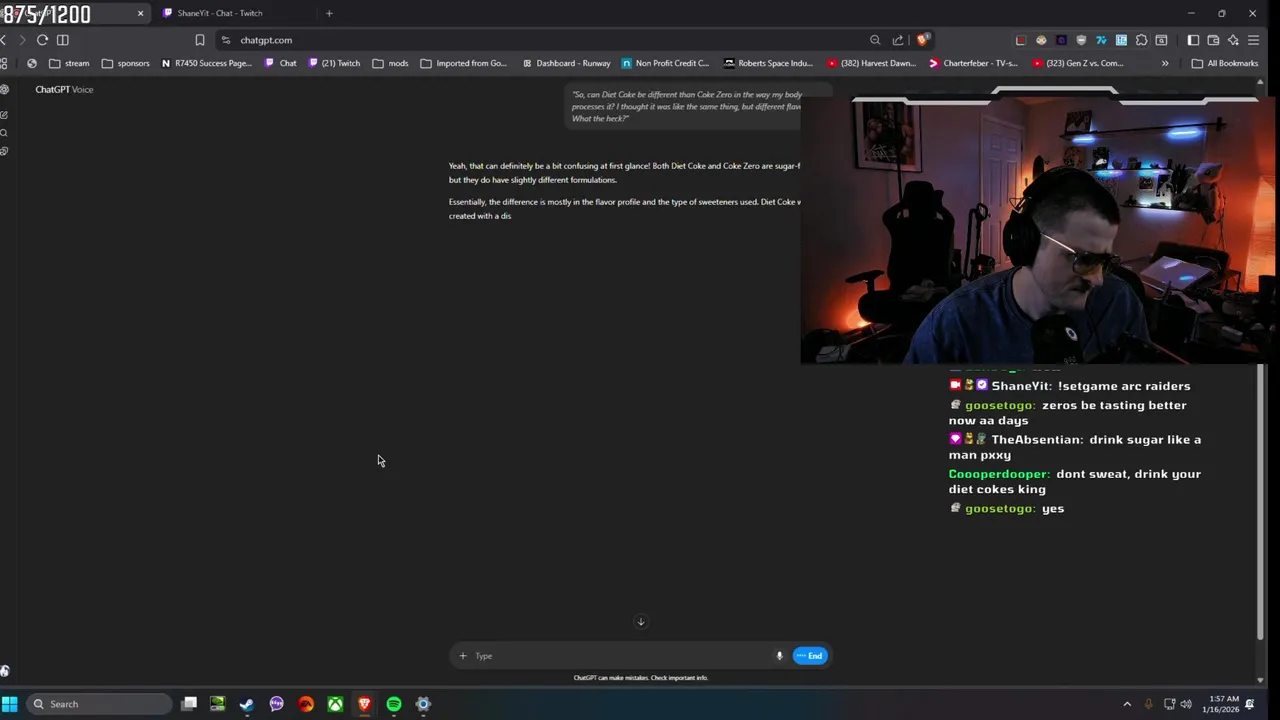Open the Brave Wallet icon
The image size is (1280, 720).
1213,40
